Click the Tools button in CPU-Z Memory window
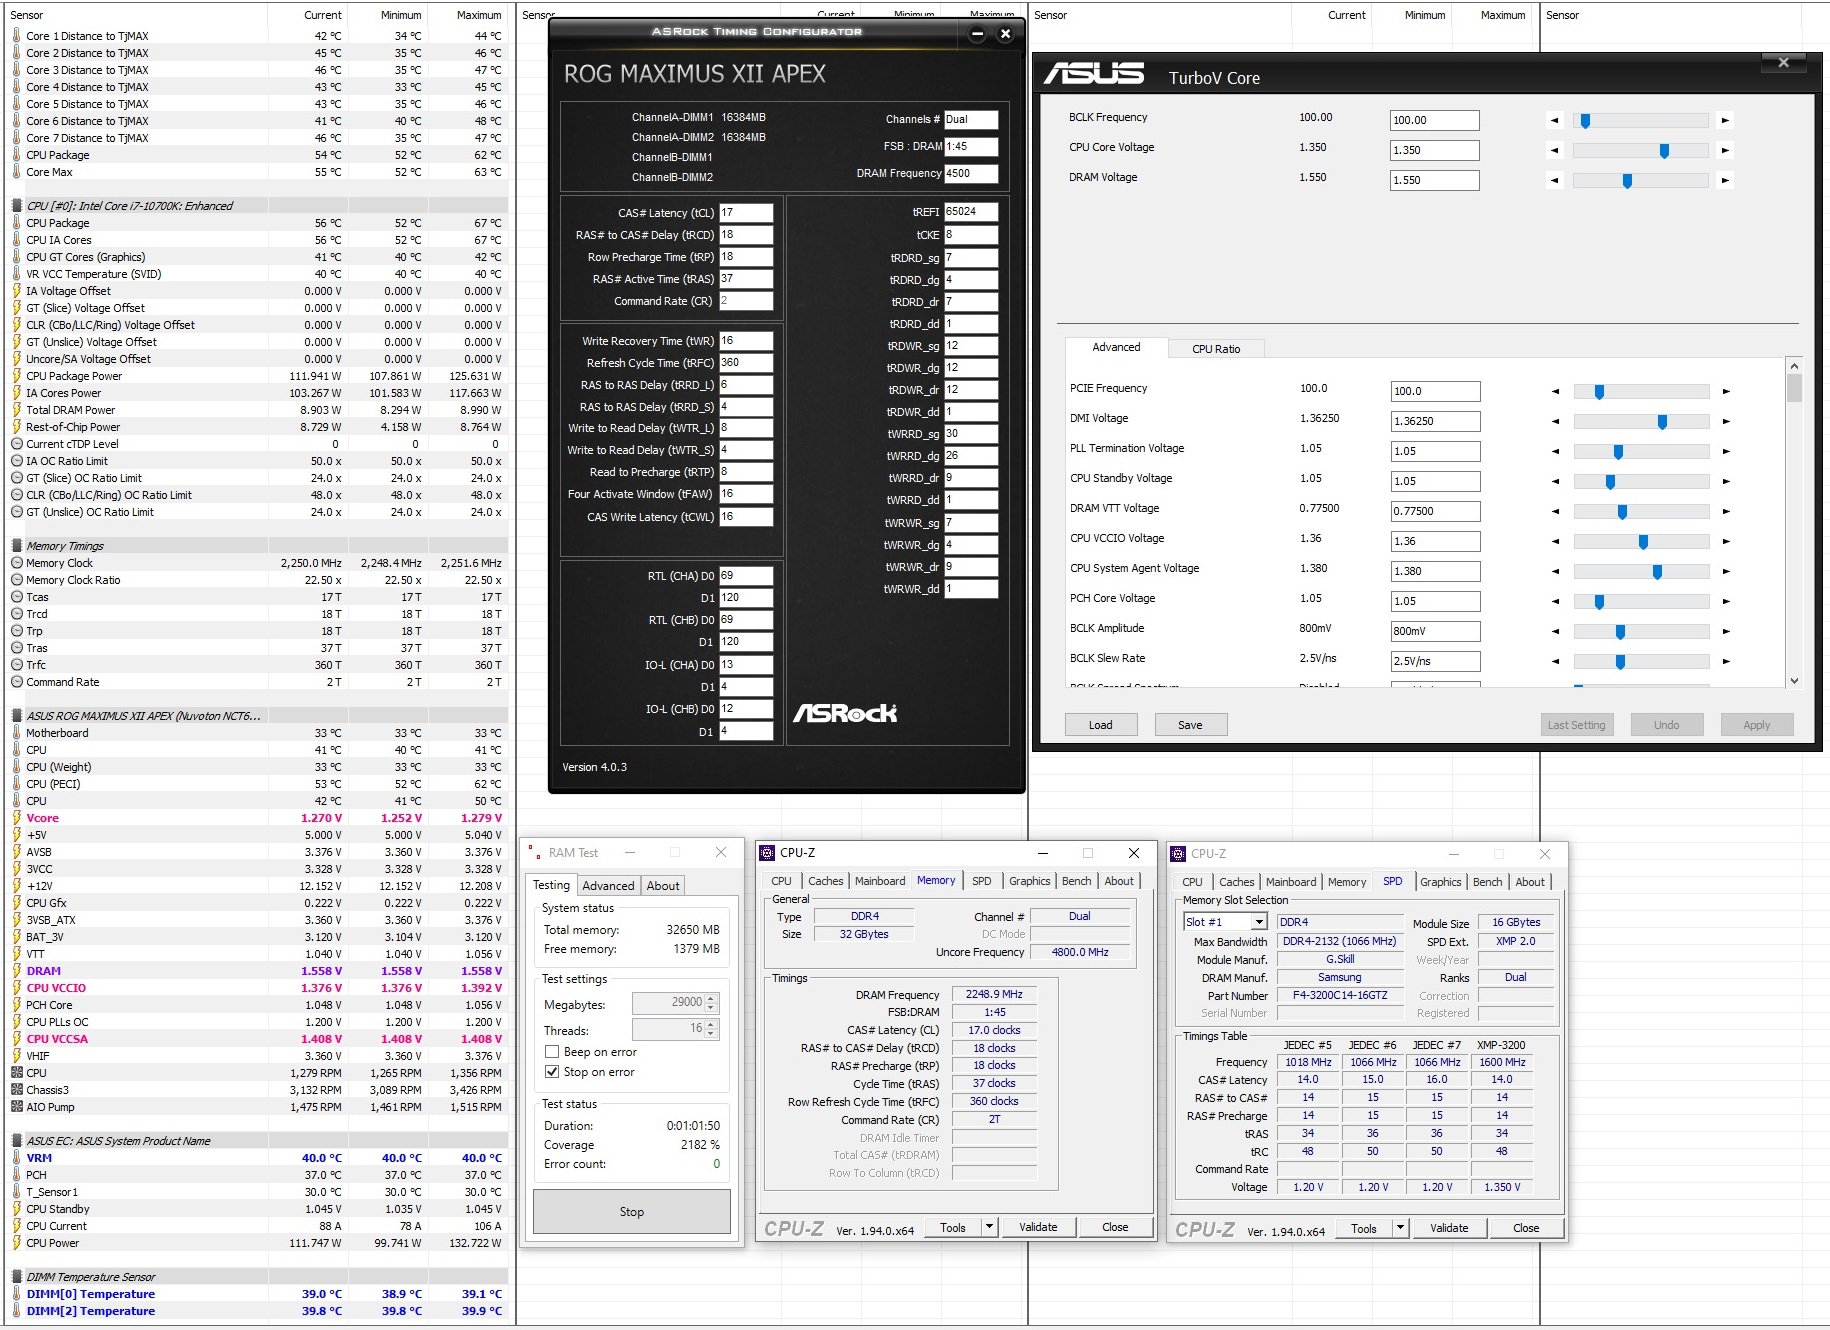Screen dimensions: 1830x1330 [x=953, y=1227]
